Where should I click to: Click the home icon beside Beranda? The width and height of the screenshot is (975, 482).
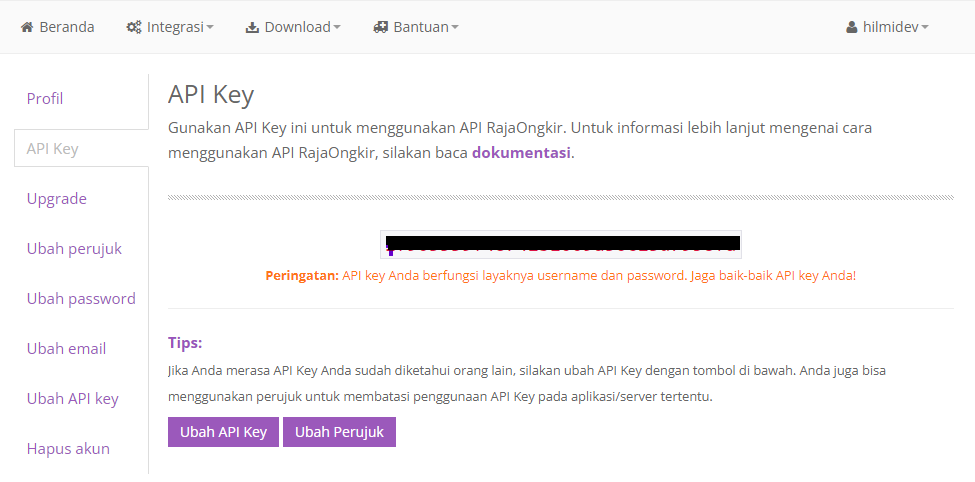27,27
